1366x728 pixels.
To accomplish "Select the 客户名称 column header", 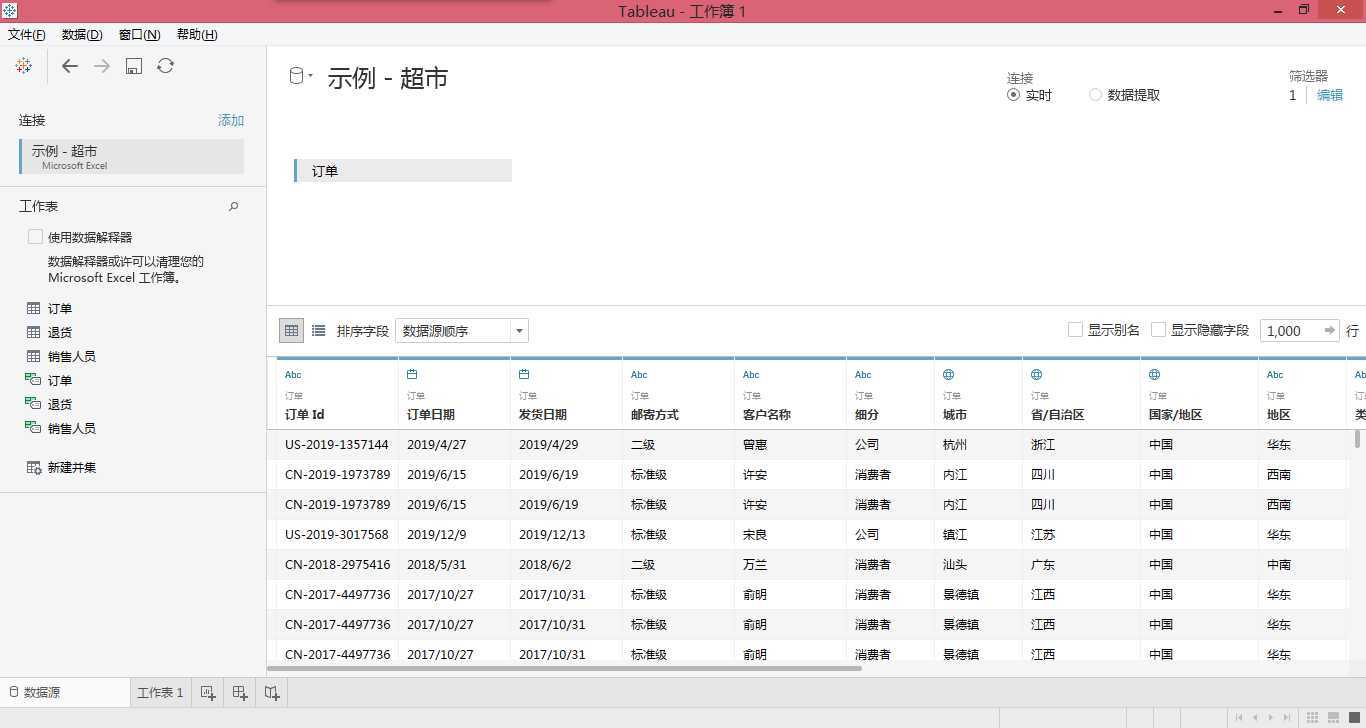I will click(790, 395).
